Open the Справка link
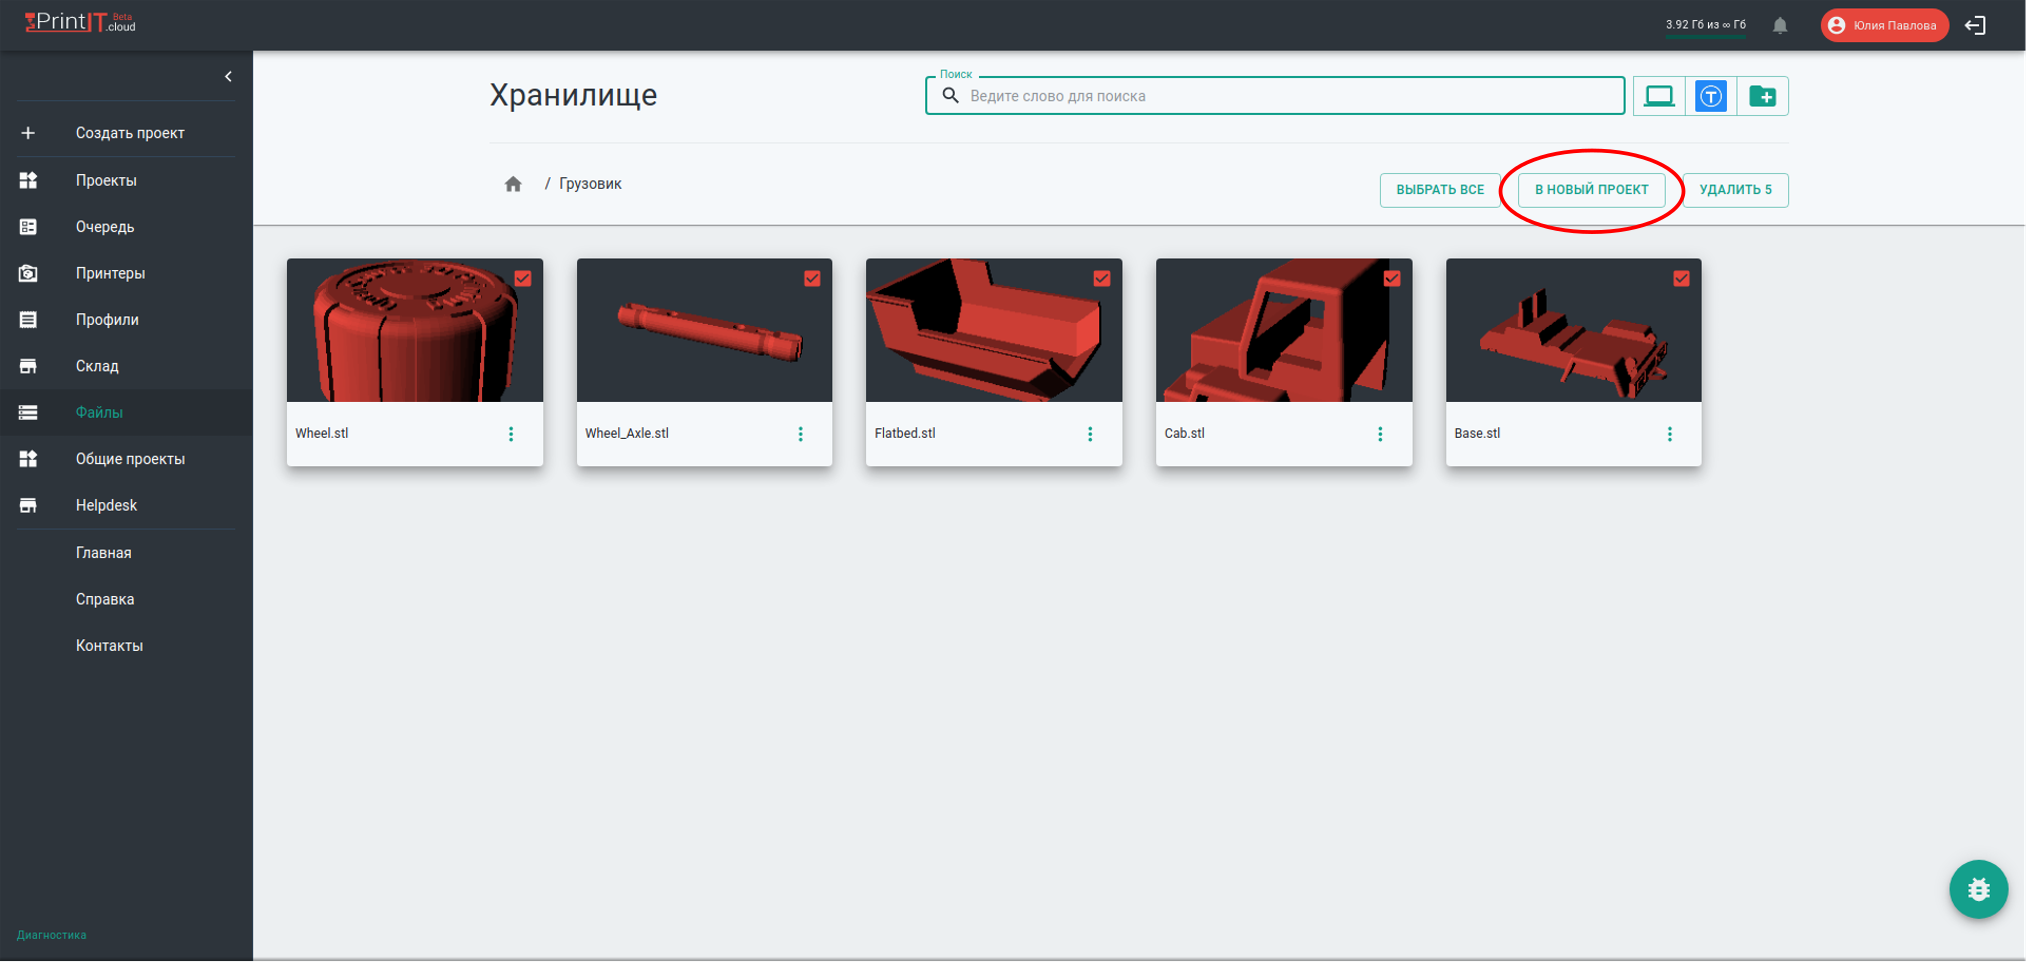 click(x=105, y=599)
